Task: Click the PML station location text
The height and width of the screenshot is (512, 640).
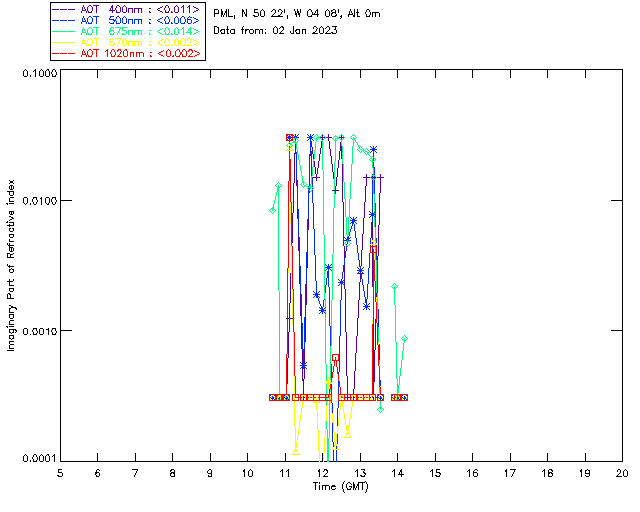Action: click(297, 13)
